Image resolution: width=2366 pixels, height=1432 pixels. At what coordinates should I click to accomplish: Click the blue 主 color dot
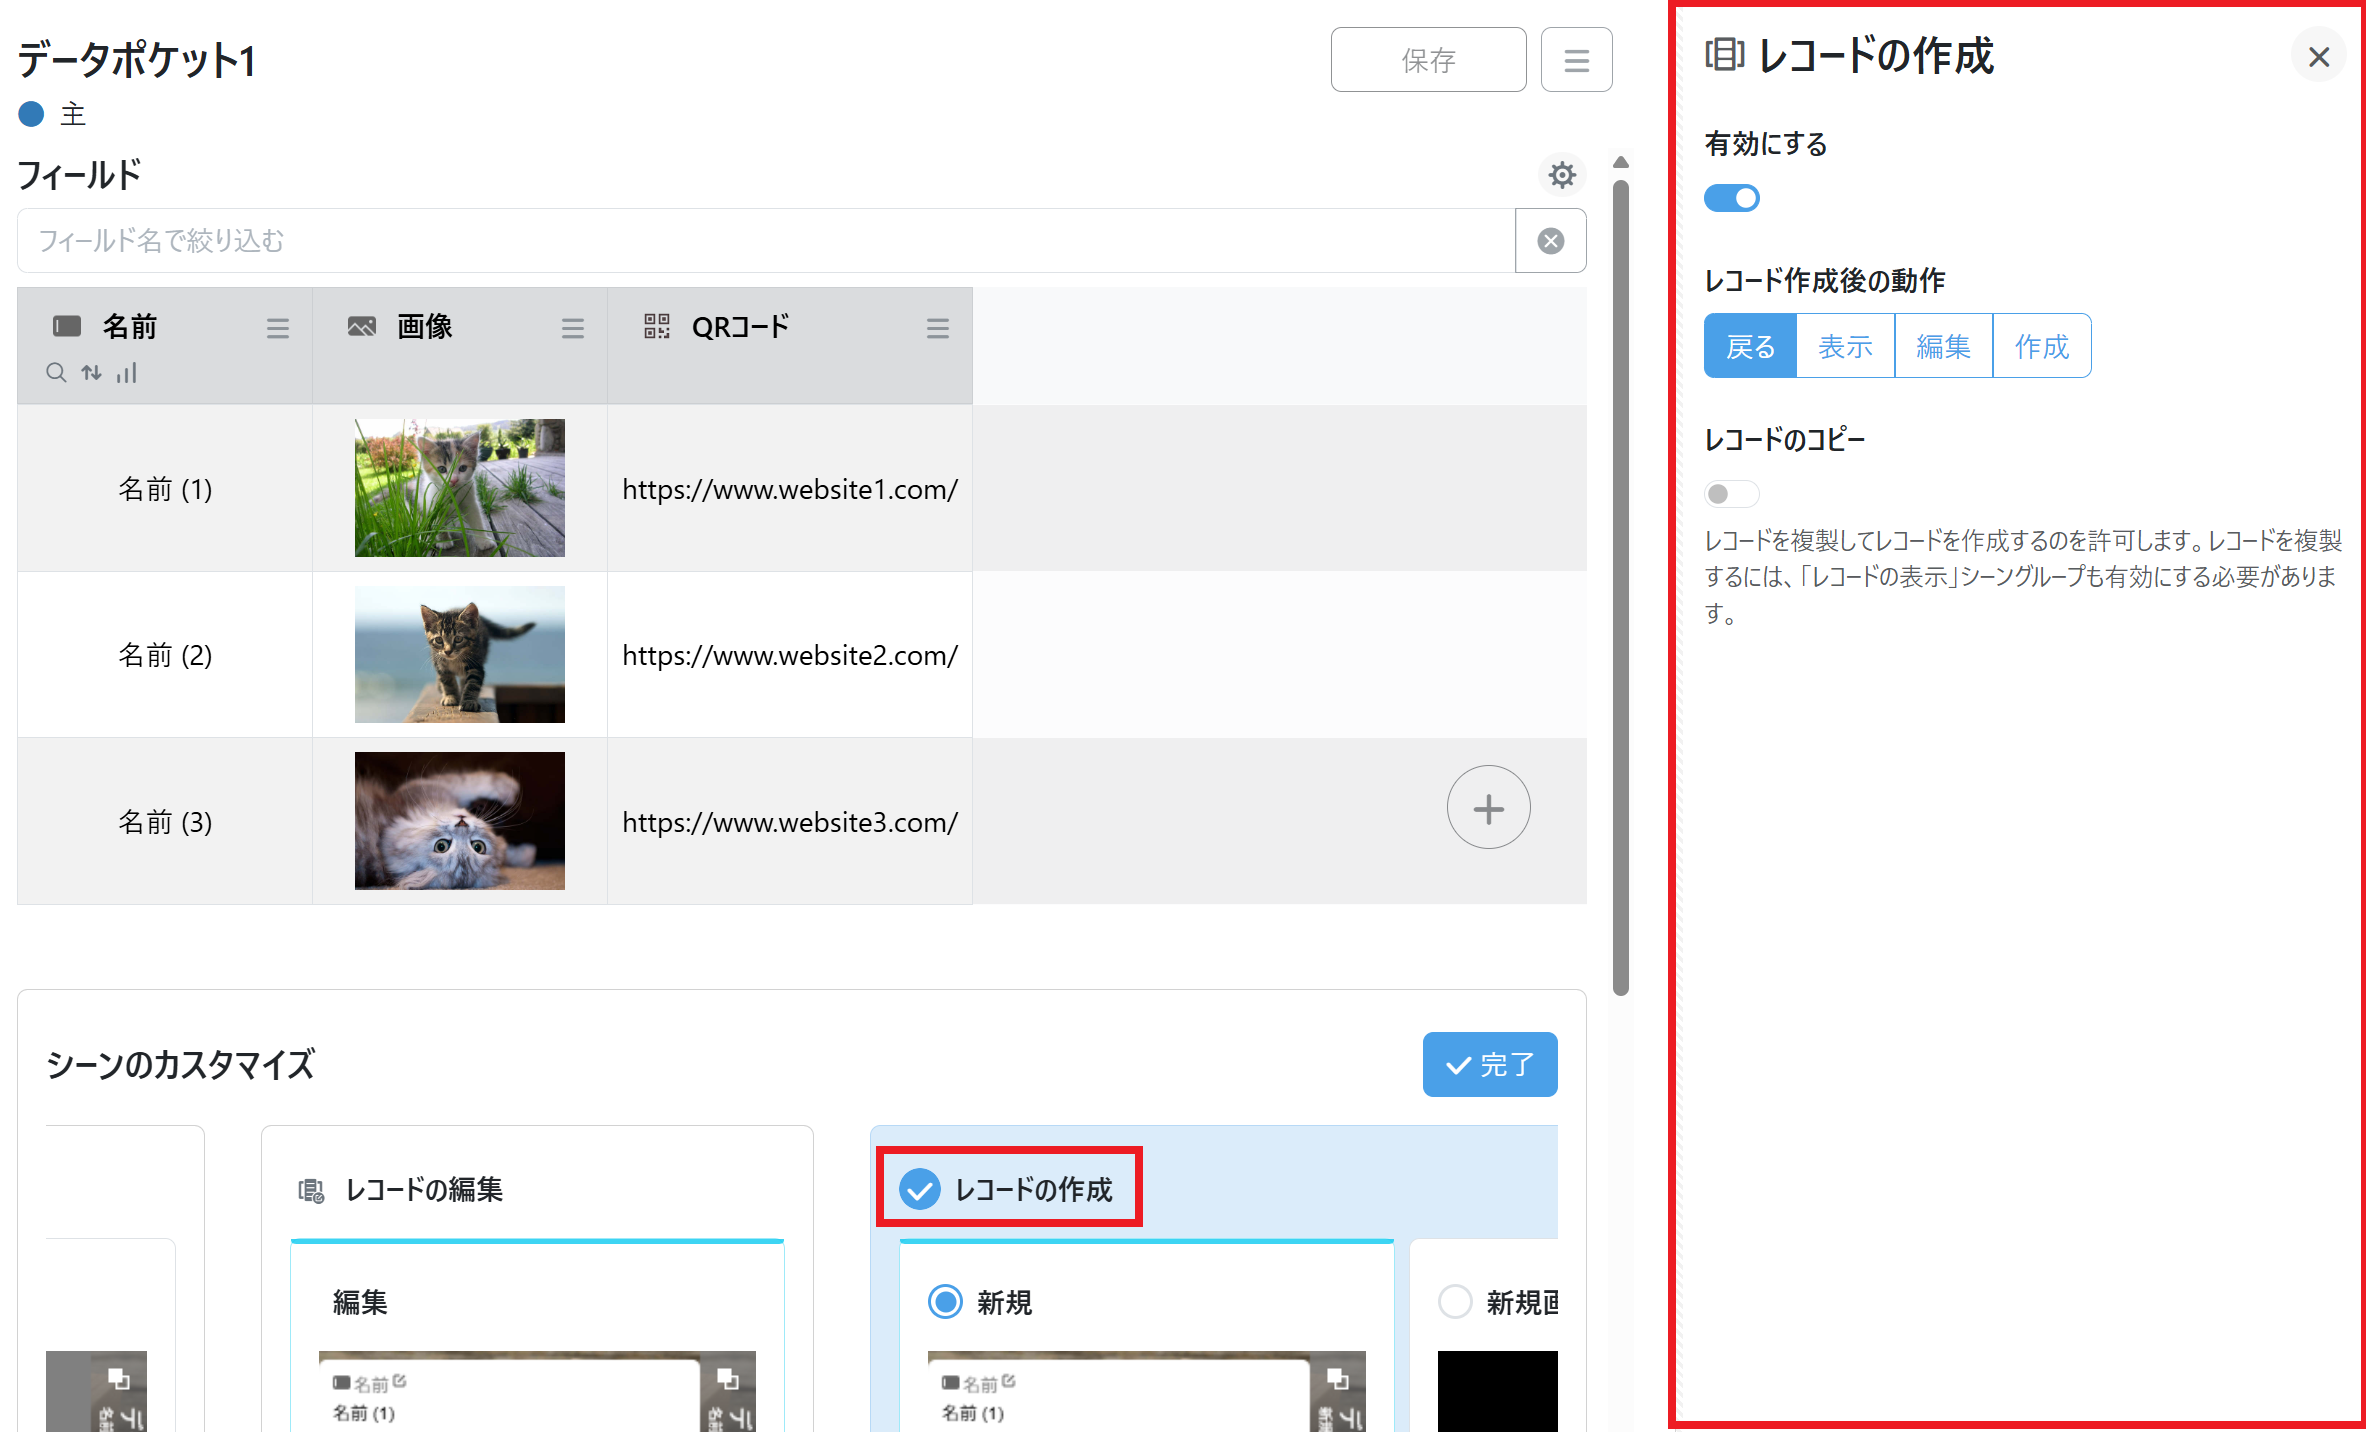(x=32, y=114)
